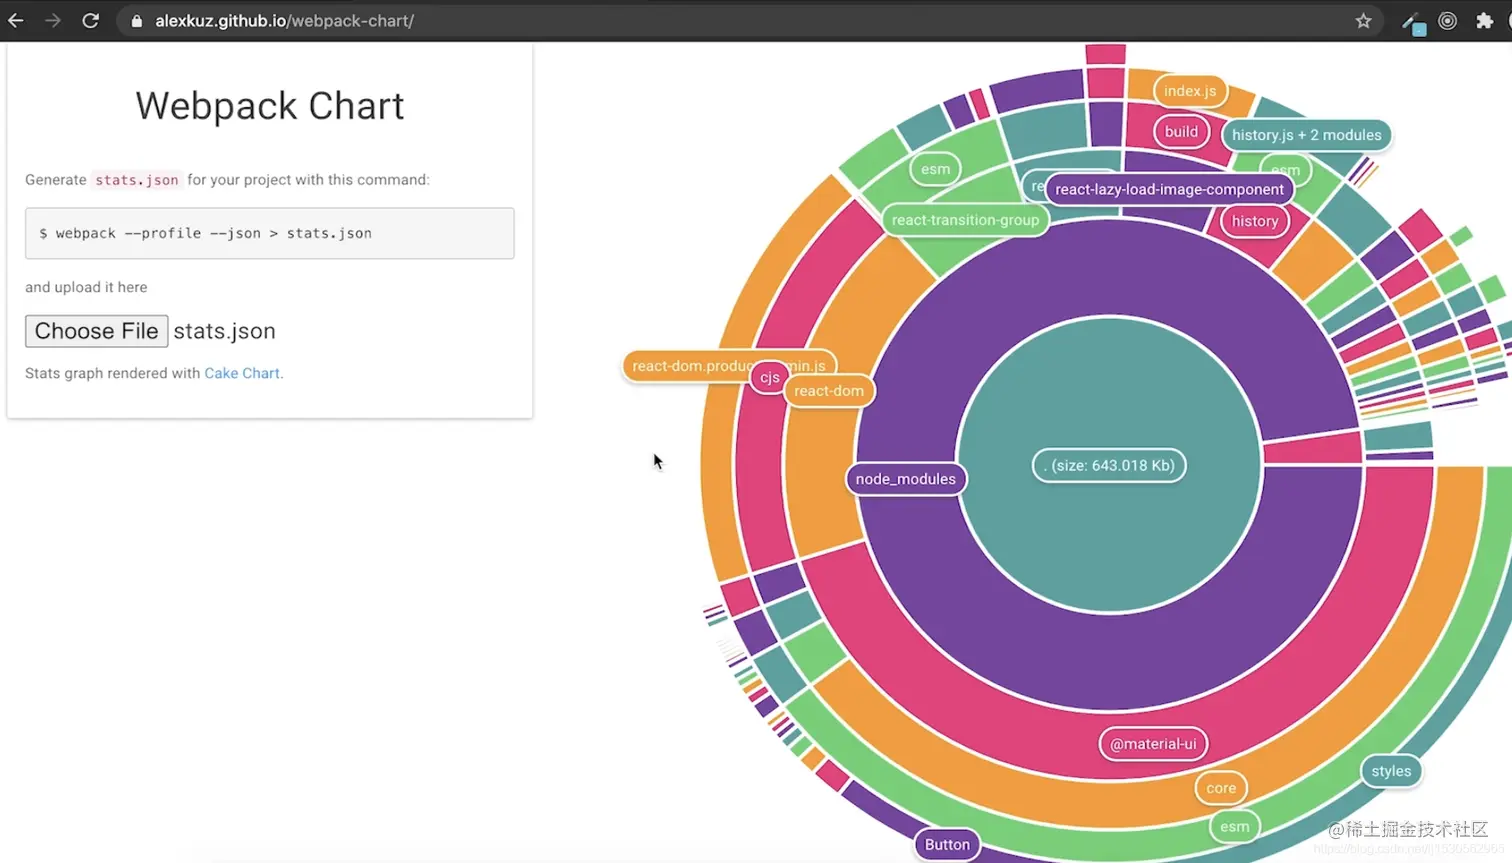Click the stats.json code snippet
The image size is (1512, 863).
137,180
